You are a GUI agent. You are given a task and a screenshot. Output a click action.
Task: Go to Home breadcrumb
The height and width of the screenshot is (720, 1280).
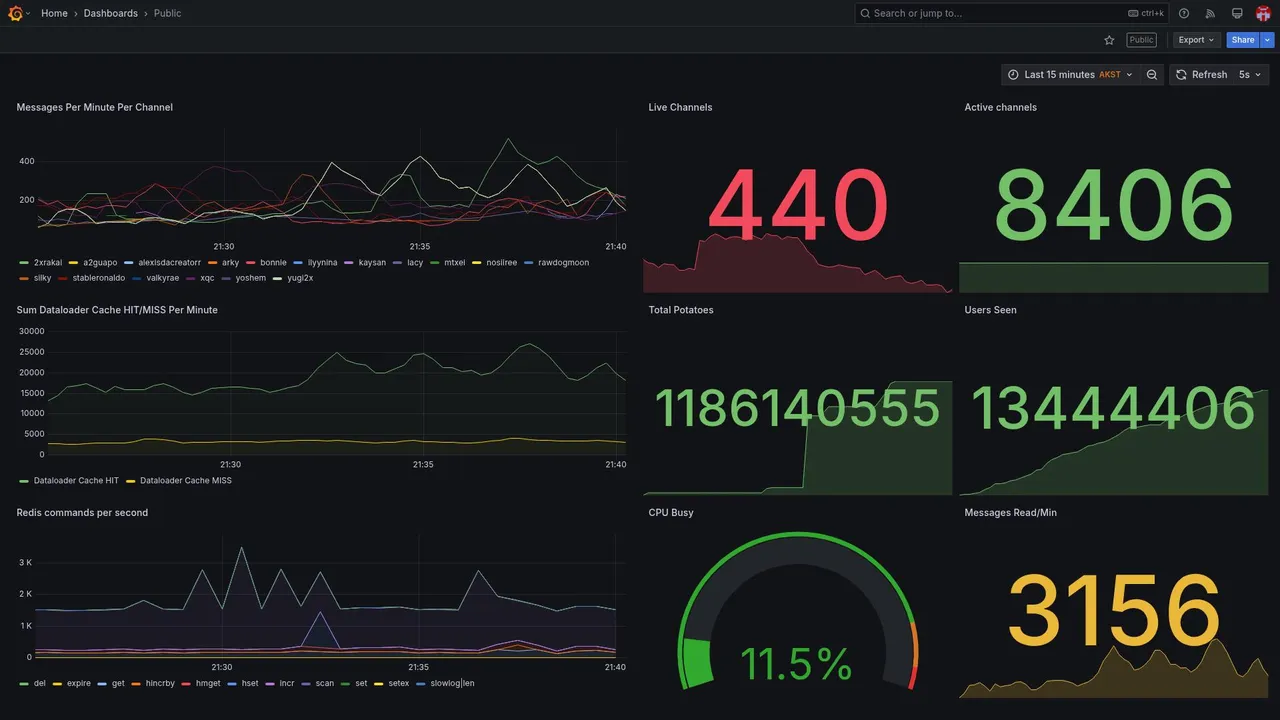54,13
